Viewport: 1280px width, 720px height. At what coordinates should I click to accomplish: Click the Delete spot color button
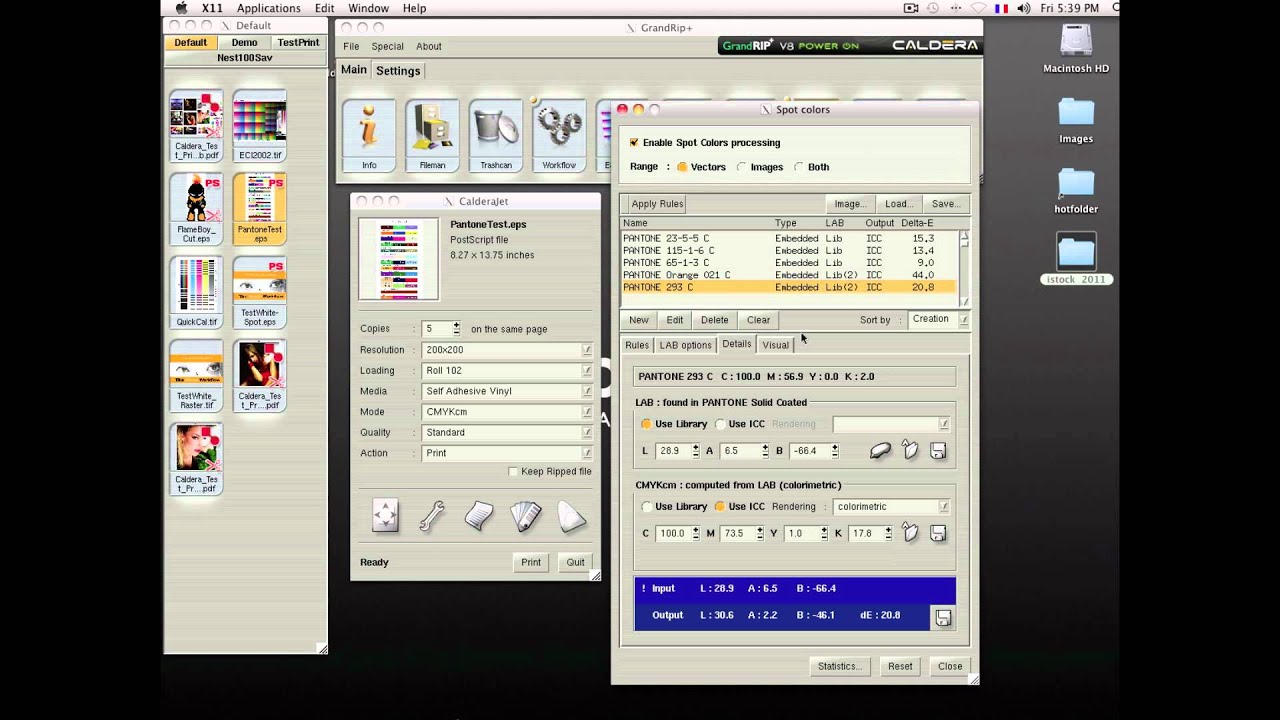(x=714, y=320)
